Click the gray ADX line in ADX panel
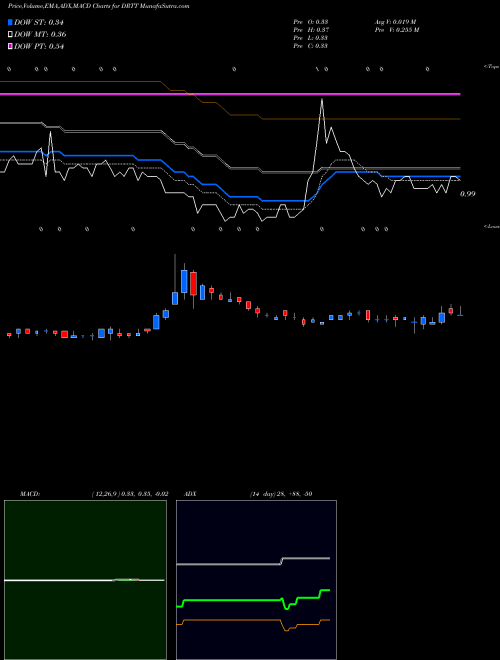This screenshot has height=660, width=500. [x=253, y=564]
